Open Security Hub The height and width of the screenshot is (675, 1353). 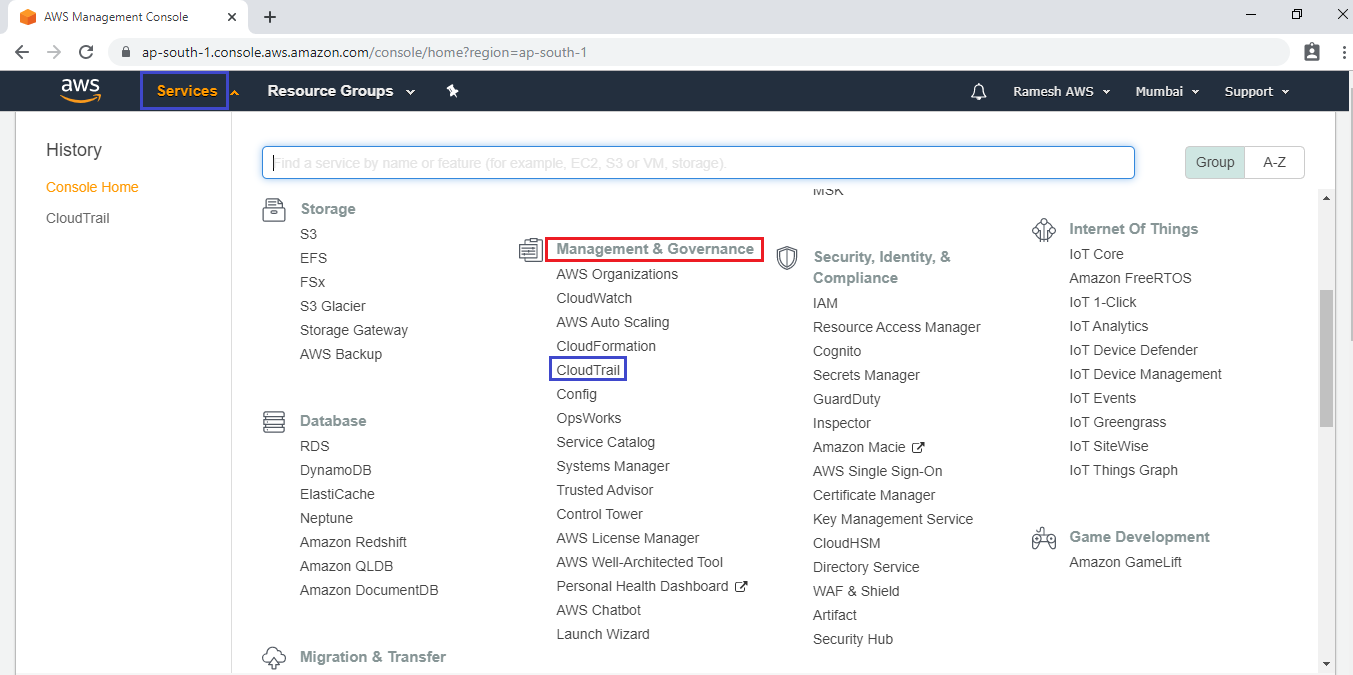click(853, 639)
